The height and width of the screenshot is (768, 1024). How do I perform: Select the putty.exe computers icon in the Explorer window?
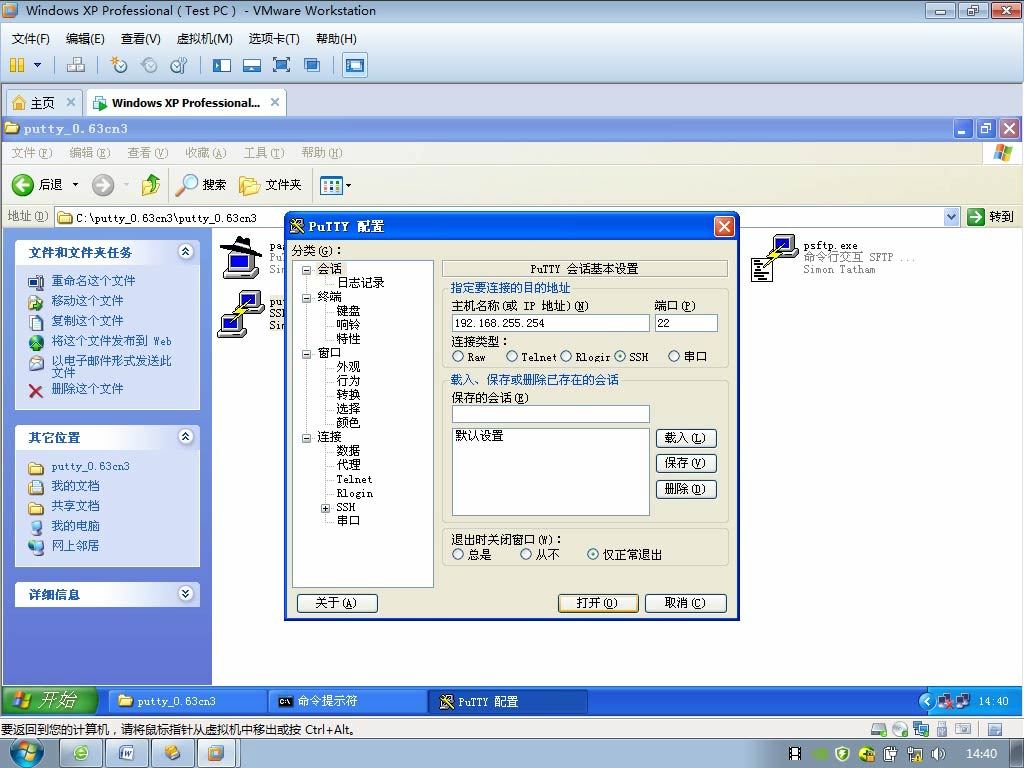pyautogui.click(x=240, y=313)
